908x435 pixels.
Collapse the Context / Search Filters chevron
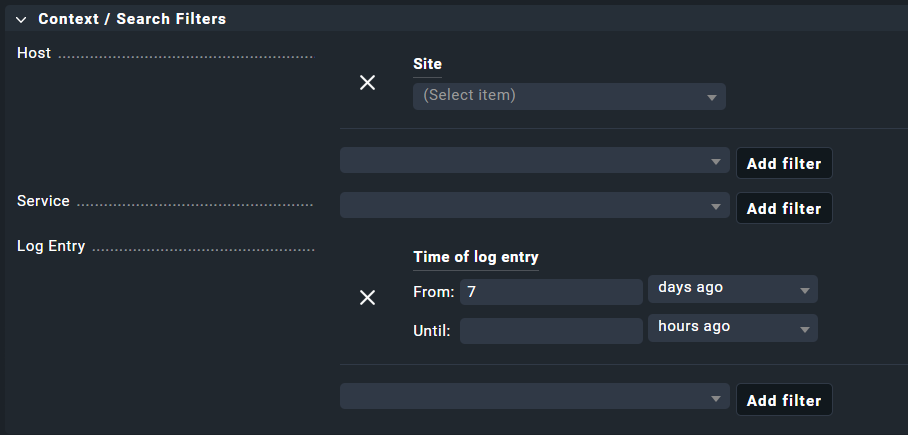21,19
